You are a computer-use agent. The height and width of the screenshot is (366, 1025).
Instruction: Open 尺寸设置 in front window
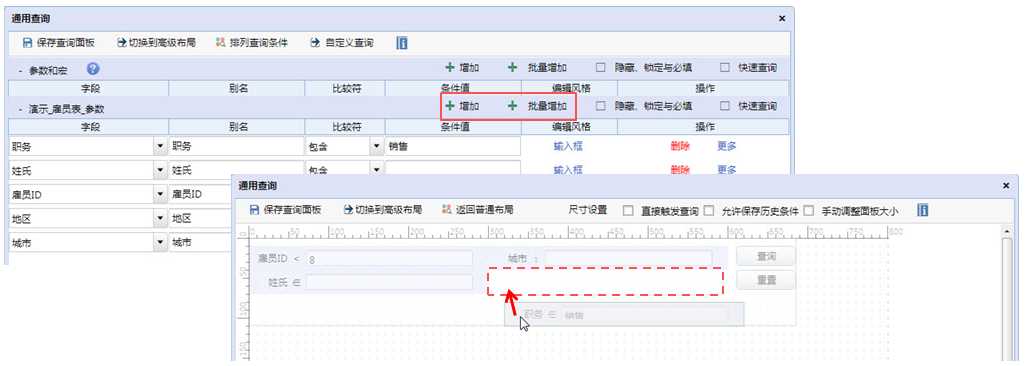click(x=588, y=210)
